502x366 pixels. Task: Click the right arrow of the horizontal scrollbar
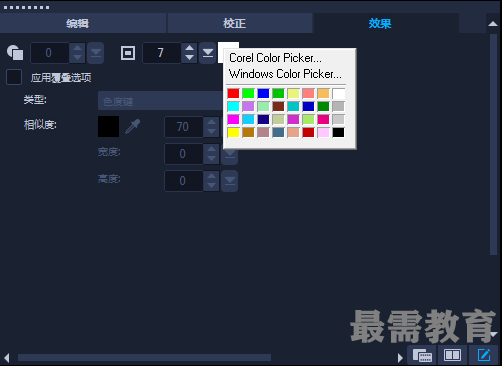tap(400, 358)
